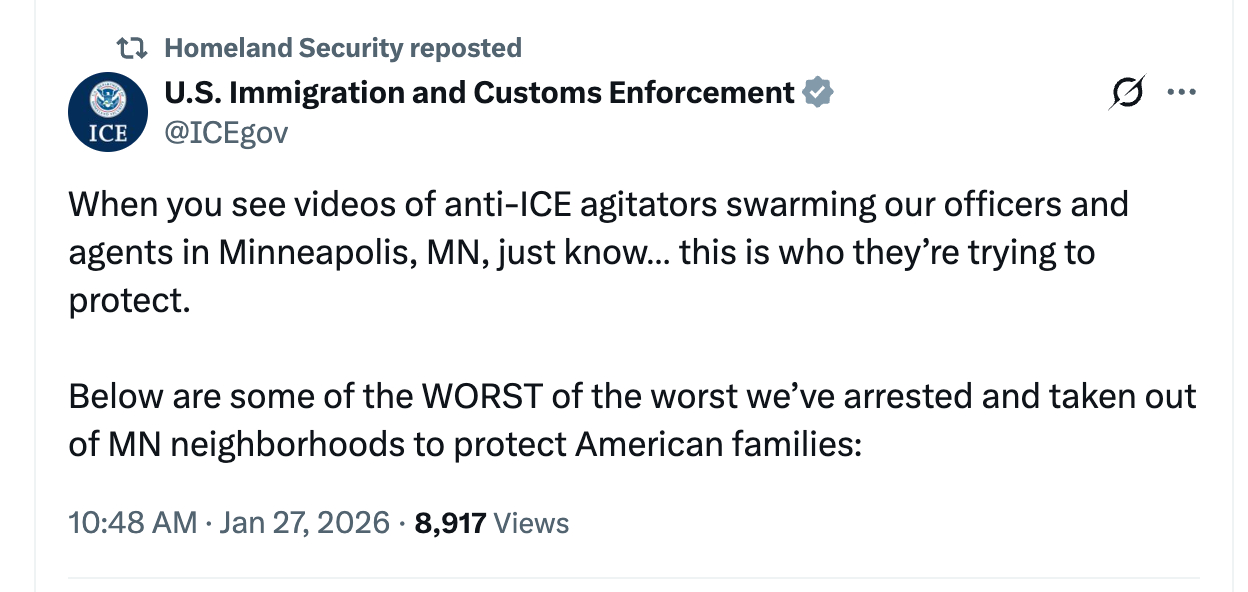Open the "Homeland Security reposted" link
The height and width of the screenshot is (592, 1248).
tap(342, 47)
